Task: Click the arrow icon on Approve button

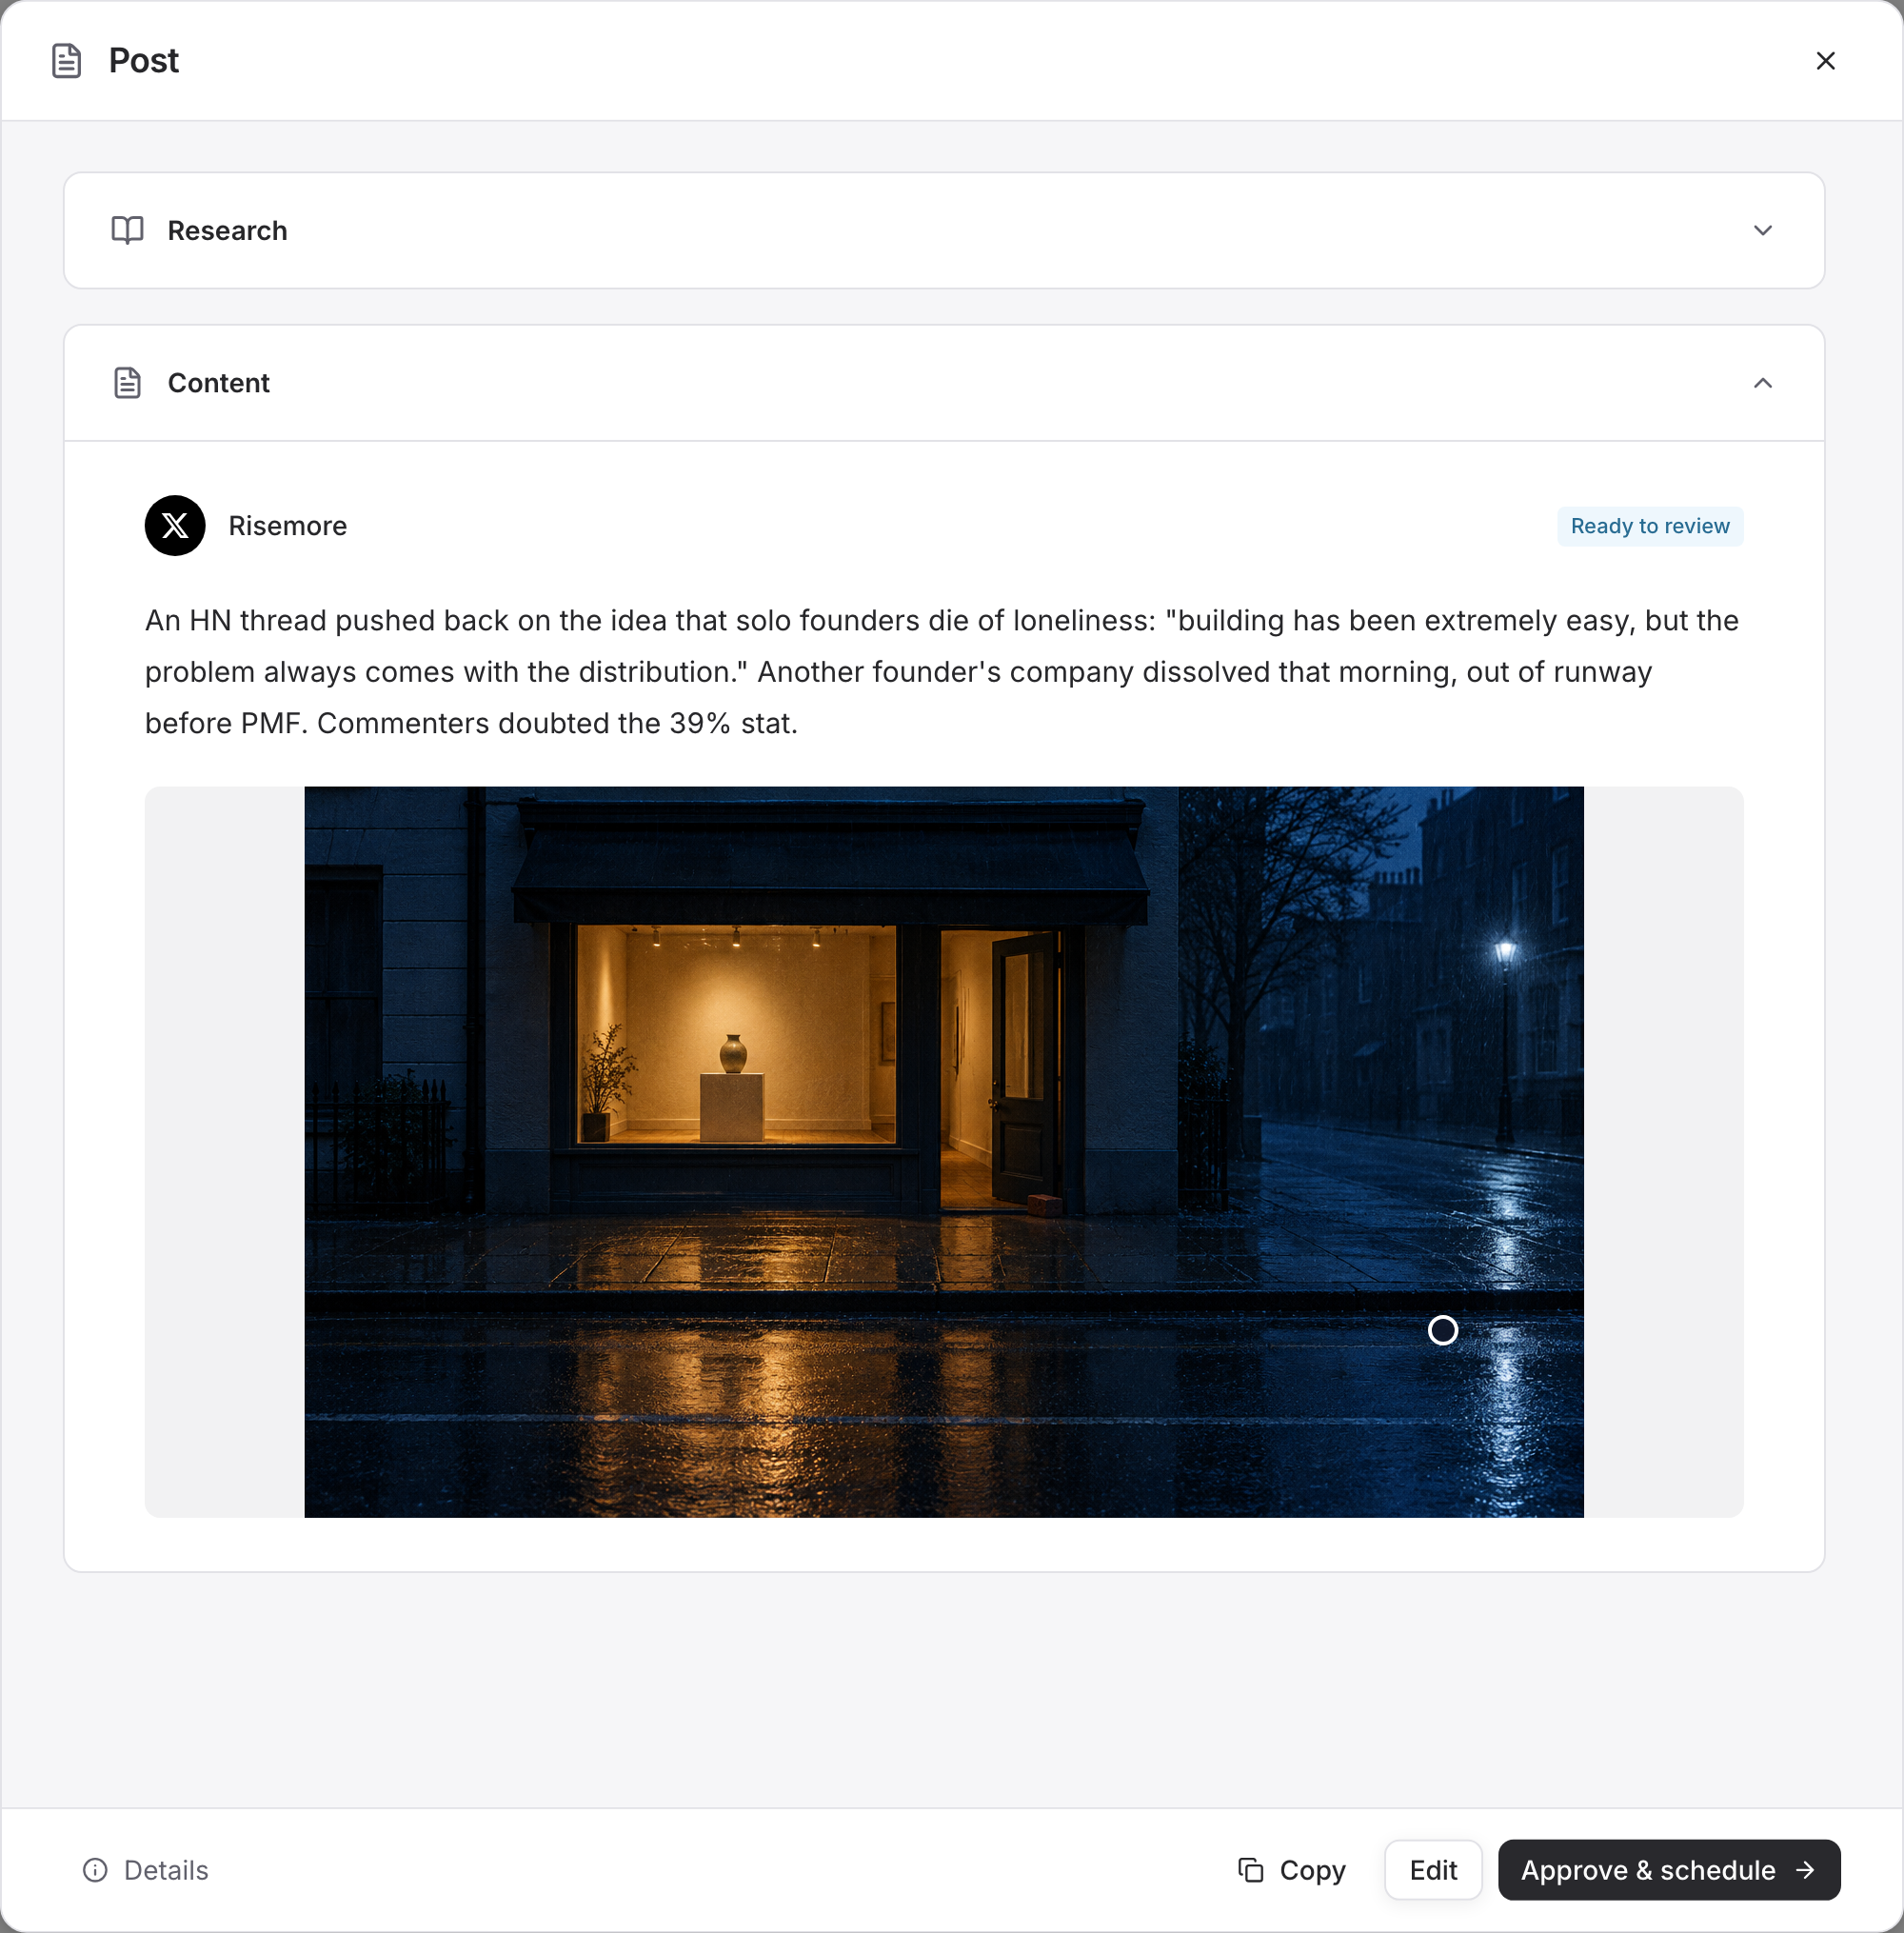Action: (x=1805, y=1870)
